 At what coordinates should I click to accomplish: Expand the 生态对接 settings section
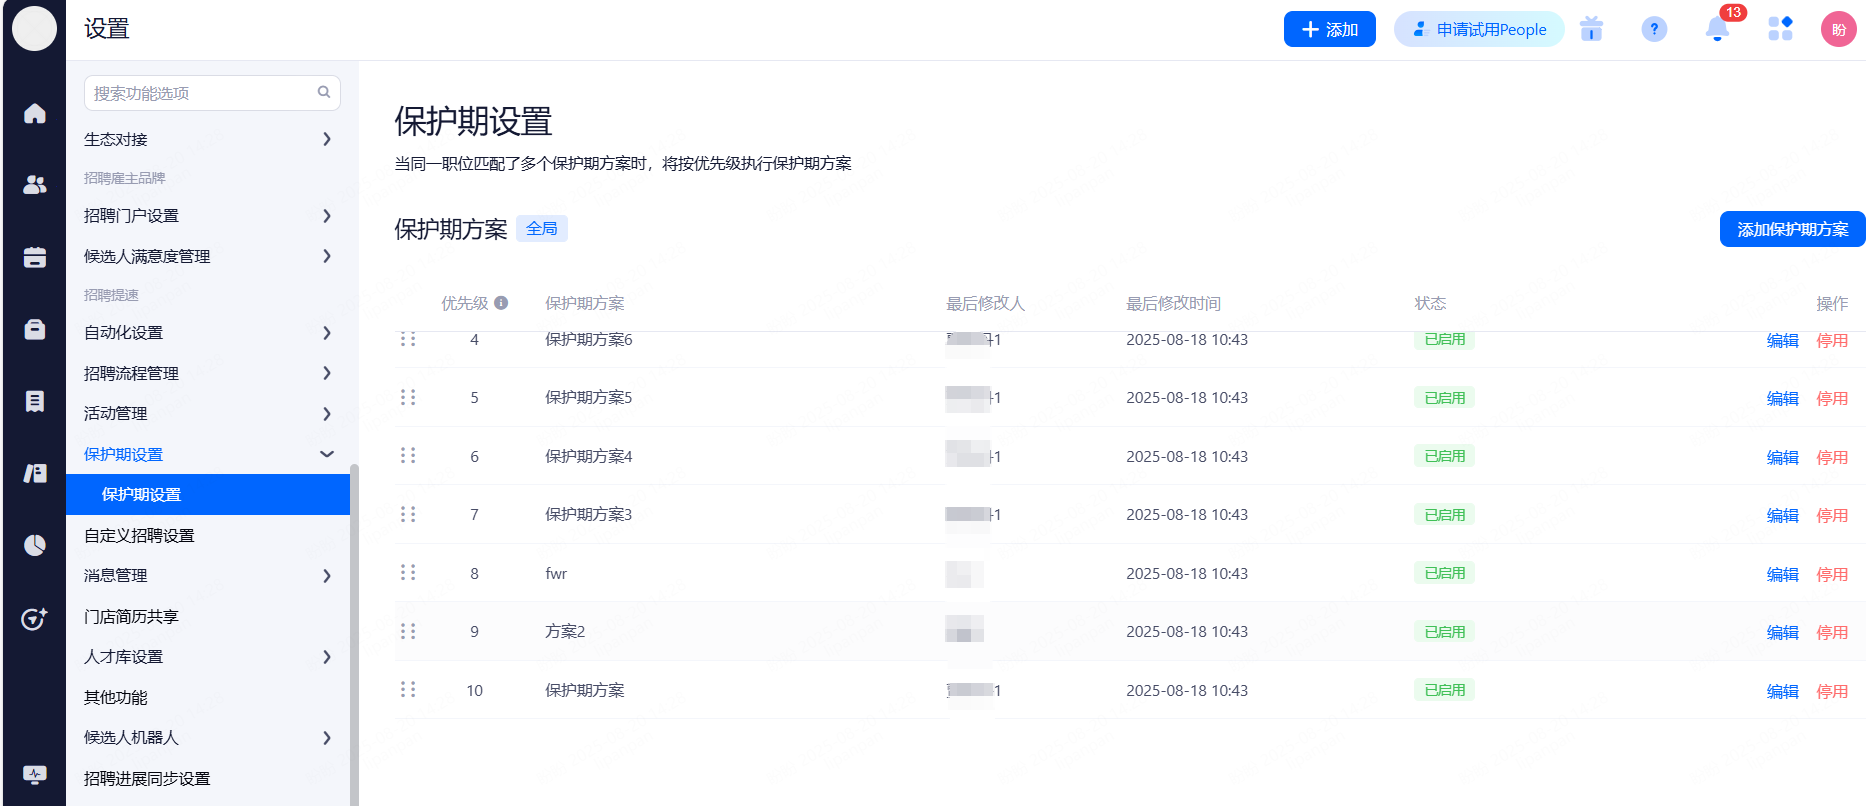point(207,139)
